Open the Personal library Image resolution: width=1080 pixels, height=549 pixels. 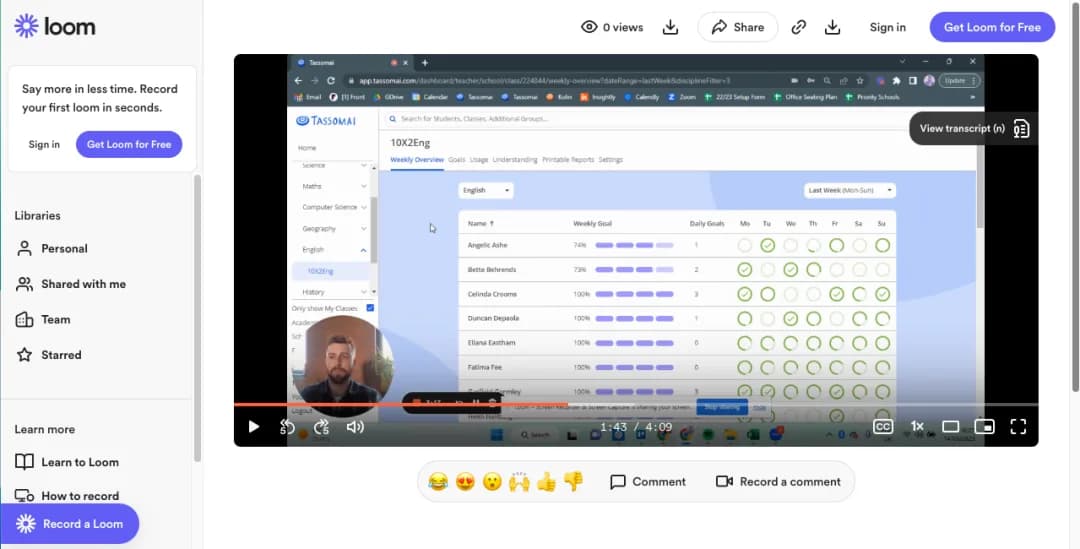tap(52, 249)
